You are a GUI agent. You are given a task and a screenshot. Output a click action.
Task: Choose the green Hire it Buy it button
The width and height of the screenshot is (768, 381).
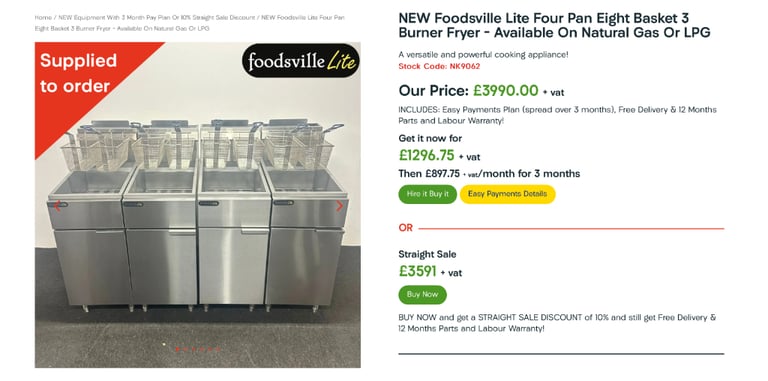428,194
